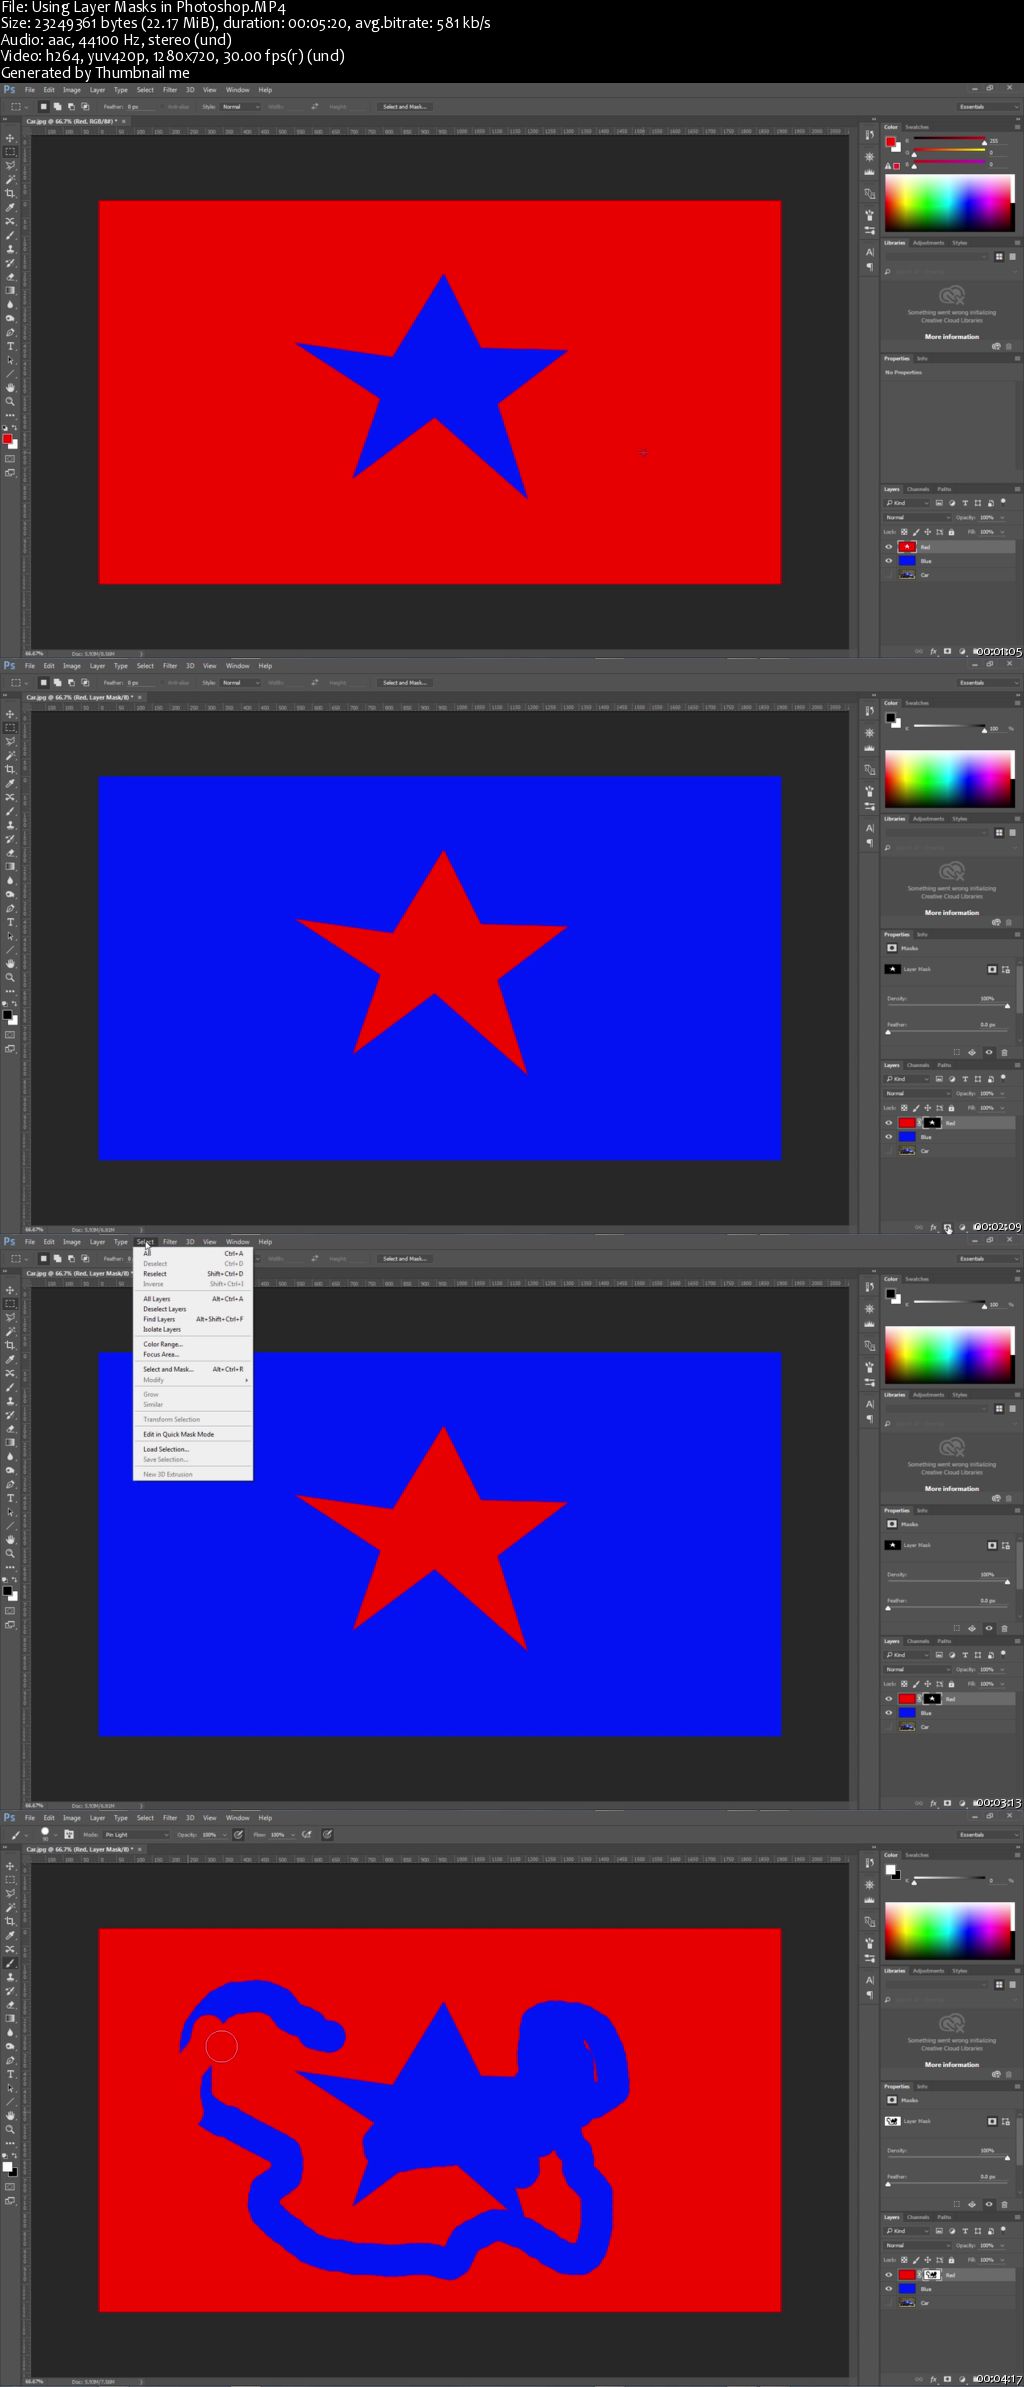This screenshot has height=2387, width=1024.
Task: Pick the Hand tool in the 00:02:09 frame
Action: pos(11,964)
